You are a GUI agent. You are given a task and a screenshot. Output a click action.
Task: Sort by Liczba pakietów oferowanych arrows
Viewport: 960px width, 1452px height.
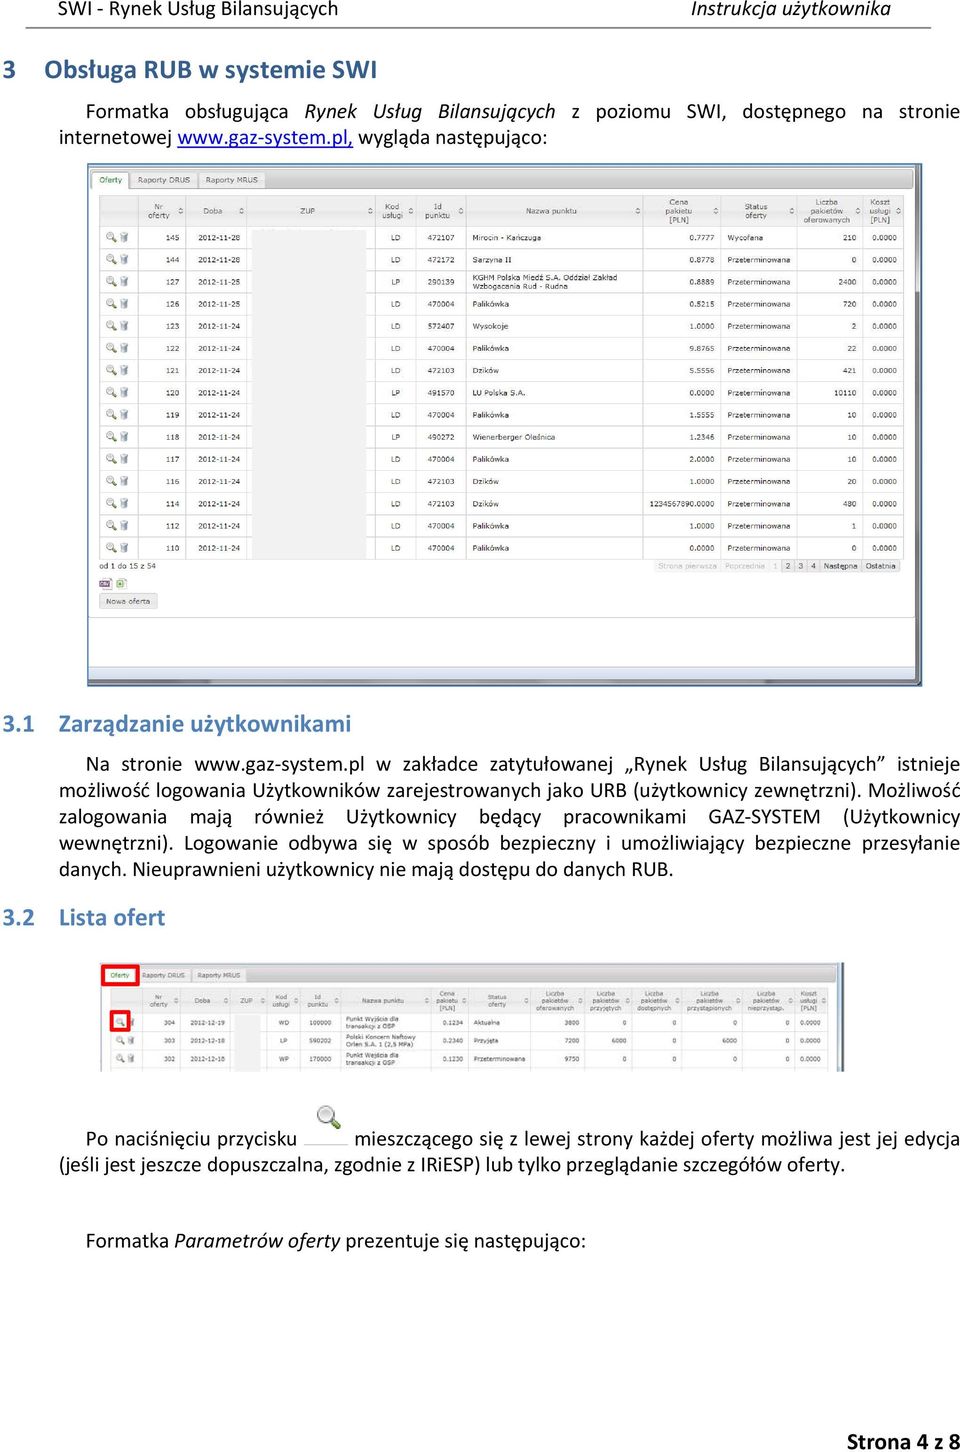[x=858, y=211]
